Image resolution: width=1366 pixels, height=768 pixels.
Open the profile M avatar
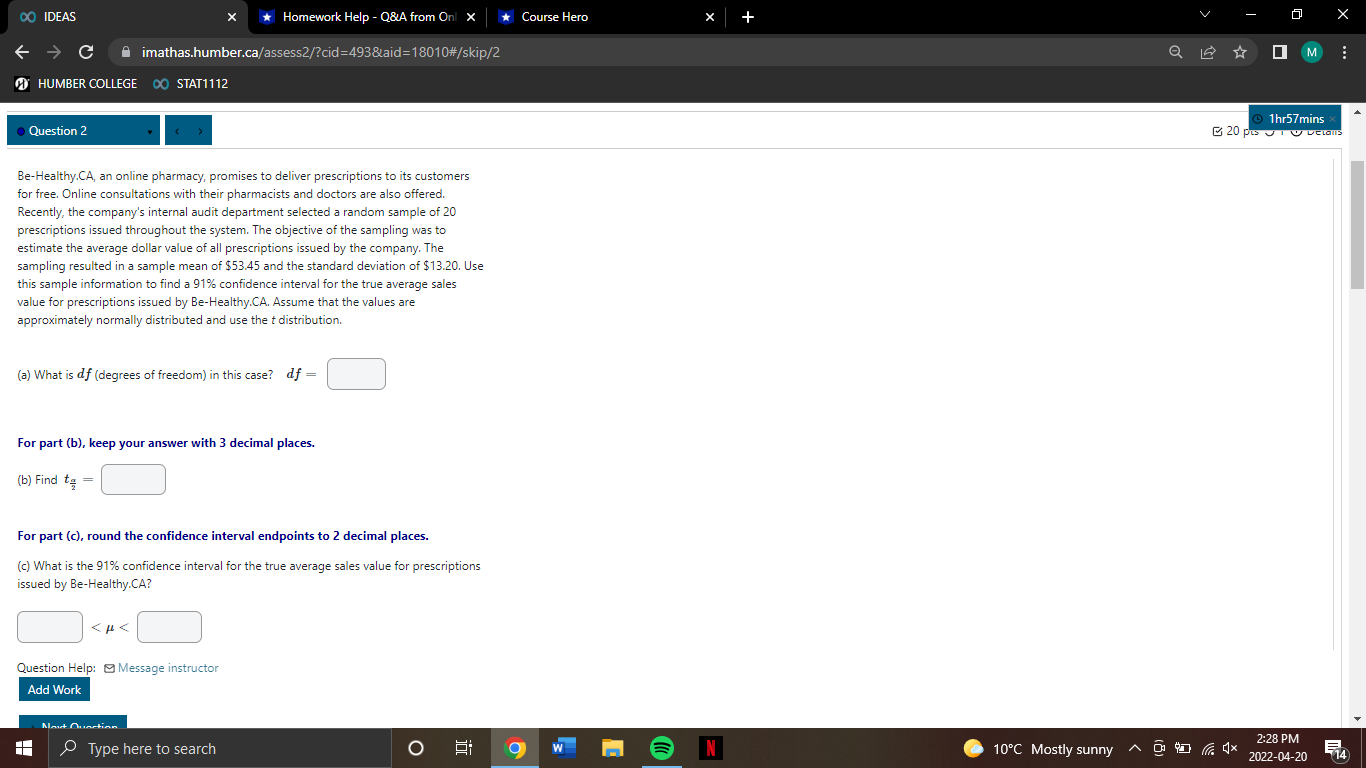[x=1312, y=52]
